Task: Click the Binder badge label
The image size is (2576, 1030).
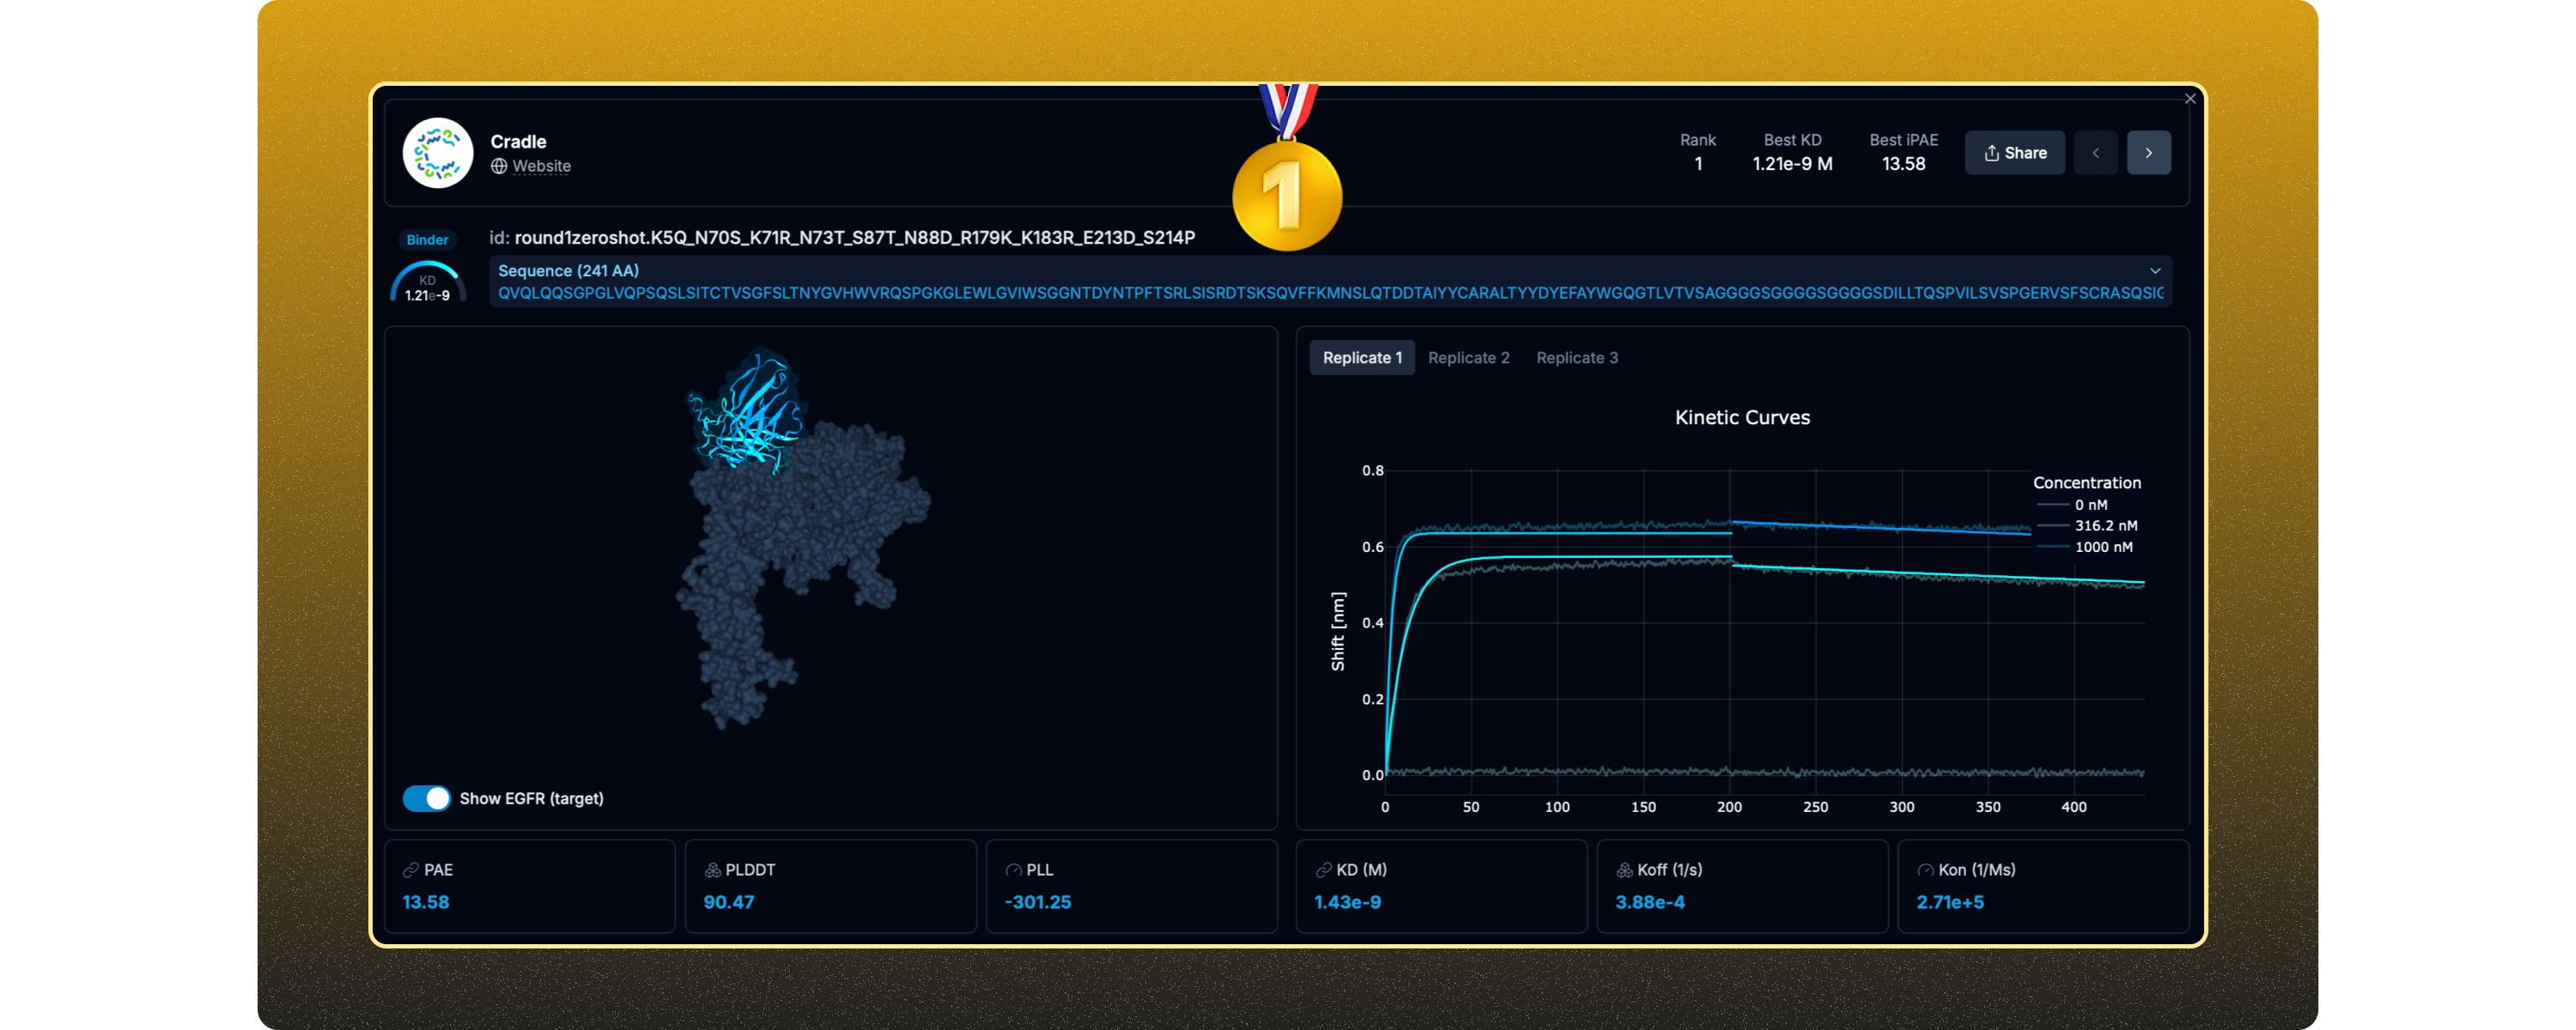Action: (x=427, y=240)
